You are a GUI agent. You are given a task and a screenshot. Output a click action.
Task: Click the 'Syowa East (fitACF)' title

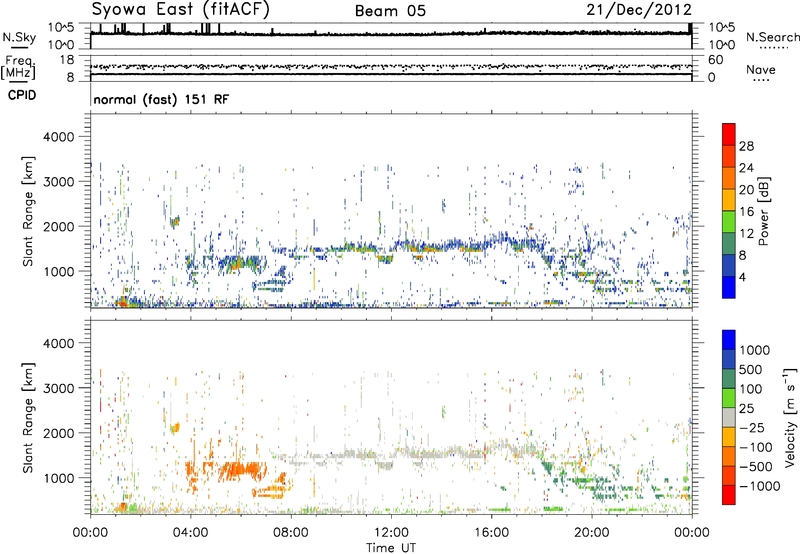pyautogui.click(x=181, y=9)
